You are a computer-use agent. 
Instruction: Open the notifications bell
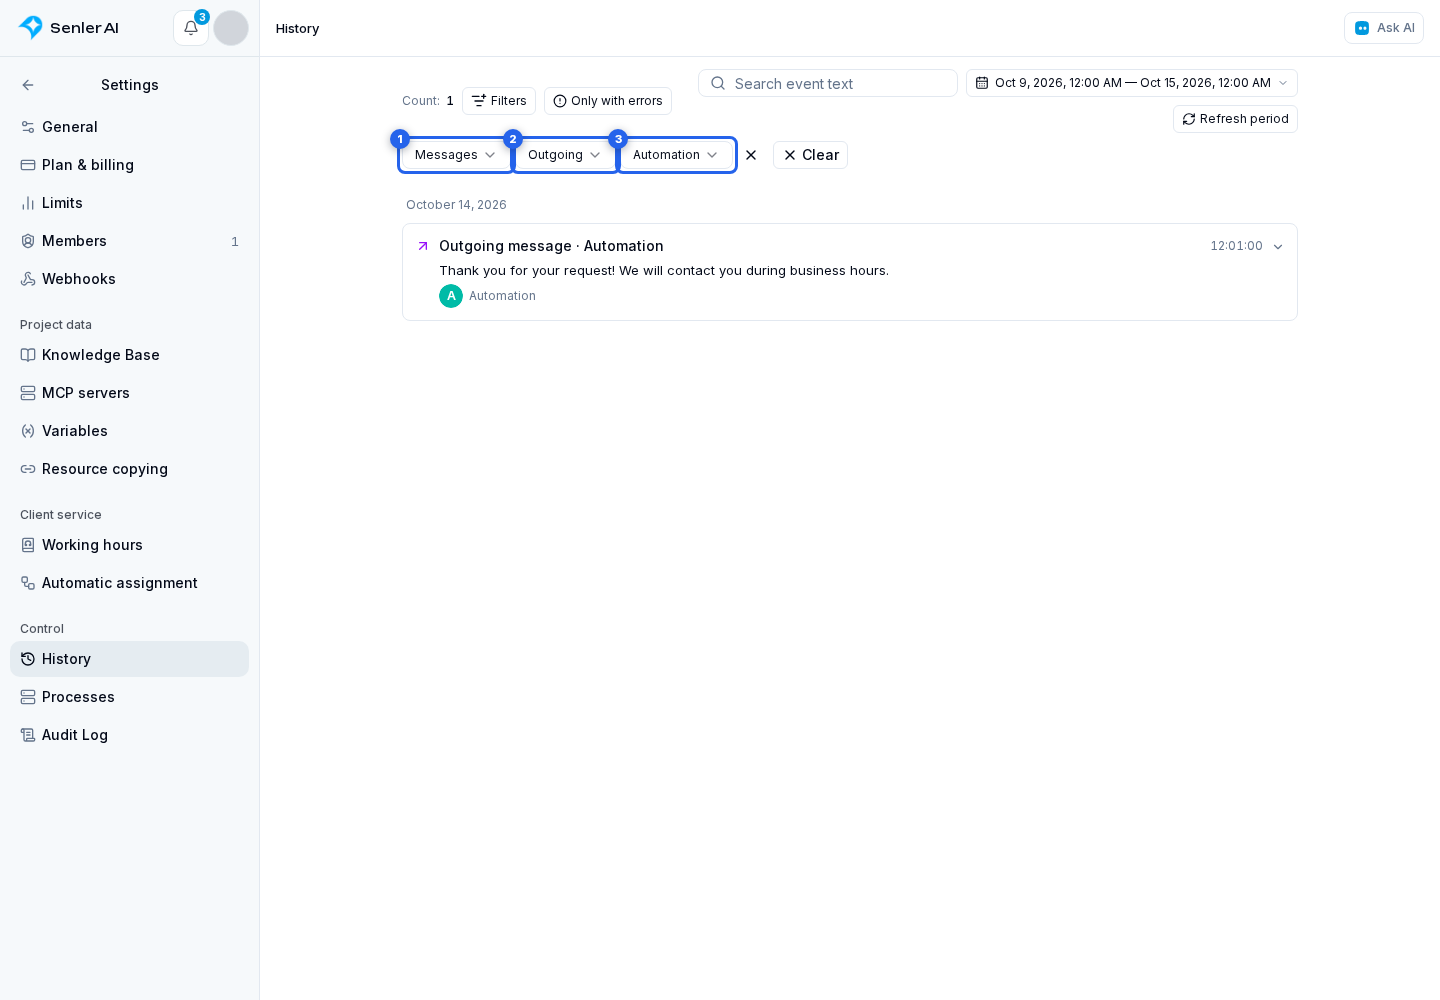pos(191,28)
